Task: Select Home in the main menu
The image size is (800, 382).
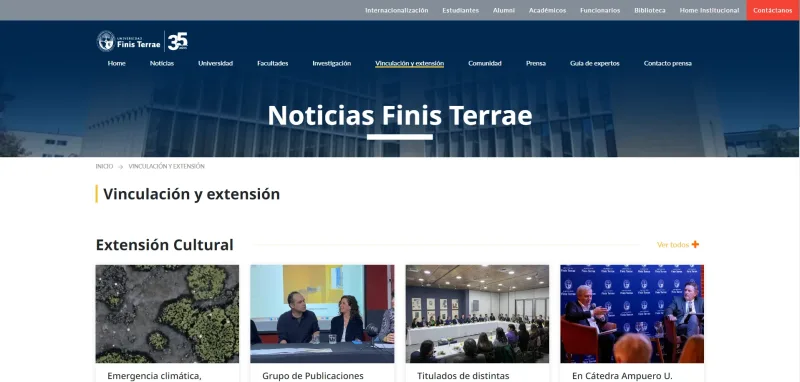Action: (x=116, y=63)
